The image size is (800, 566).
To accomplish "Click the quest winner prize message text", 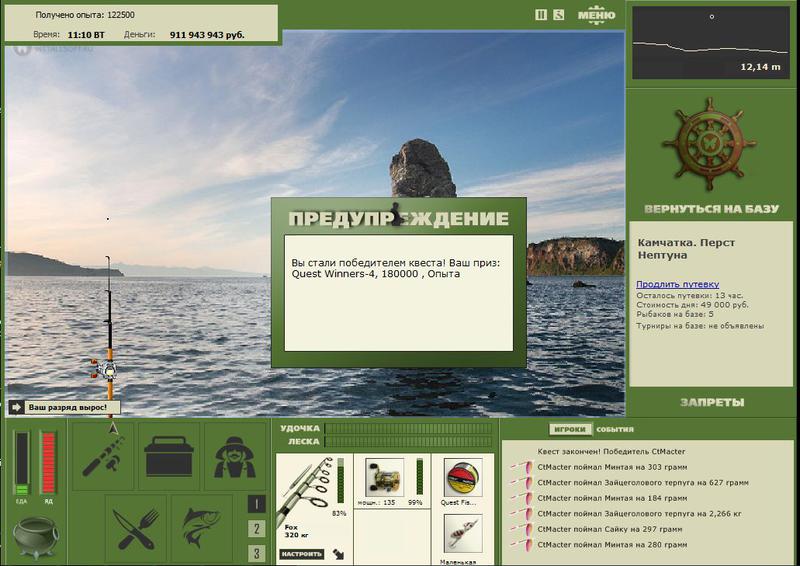I will point(395,268).
